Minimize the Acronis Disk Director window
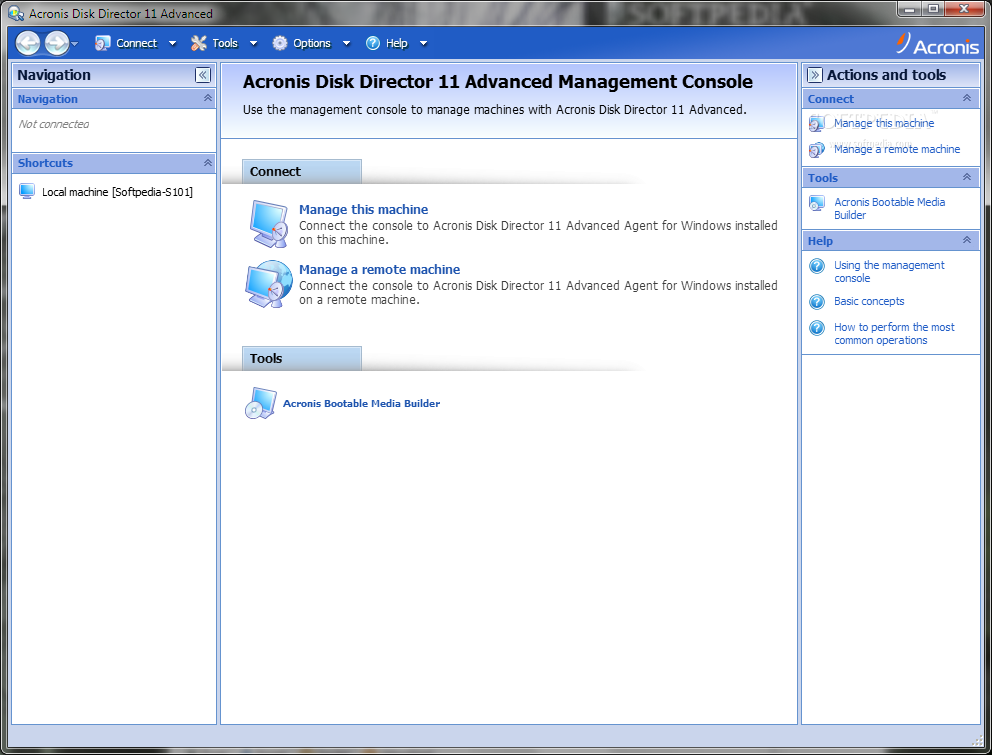The height and width of the screenshot is (755, 992). tap(909, 9)
